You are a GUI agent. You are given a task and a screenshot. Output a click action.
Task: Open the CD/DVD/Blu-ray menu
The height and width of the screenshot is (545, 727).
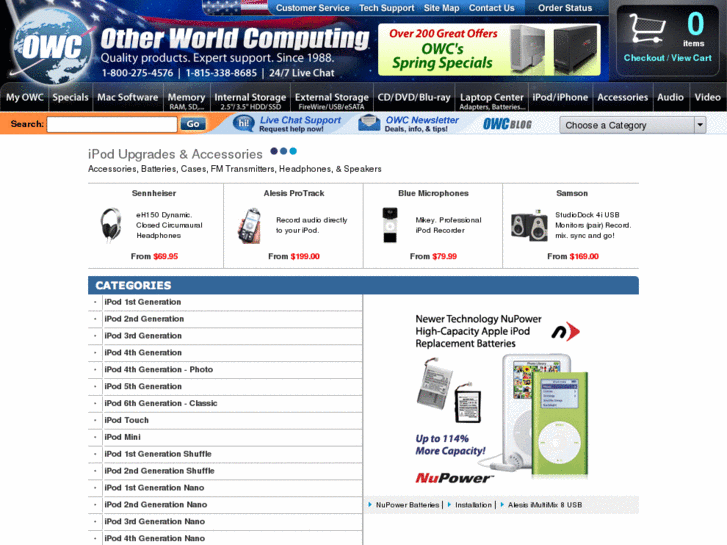click(x=414, y=97)
